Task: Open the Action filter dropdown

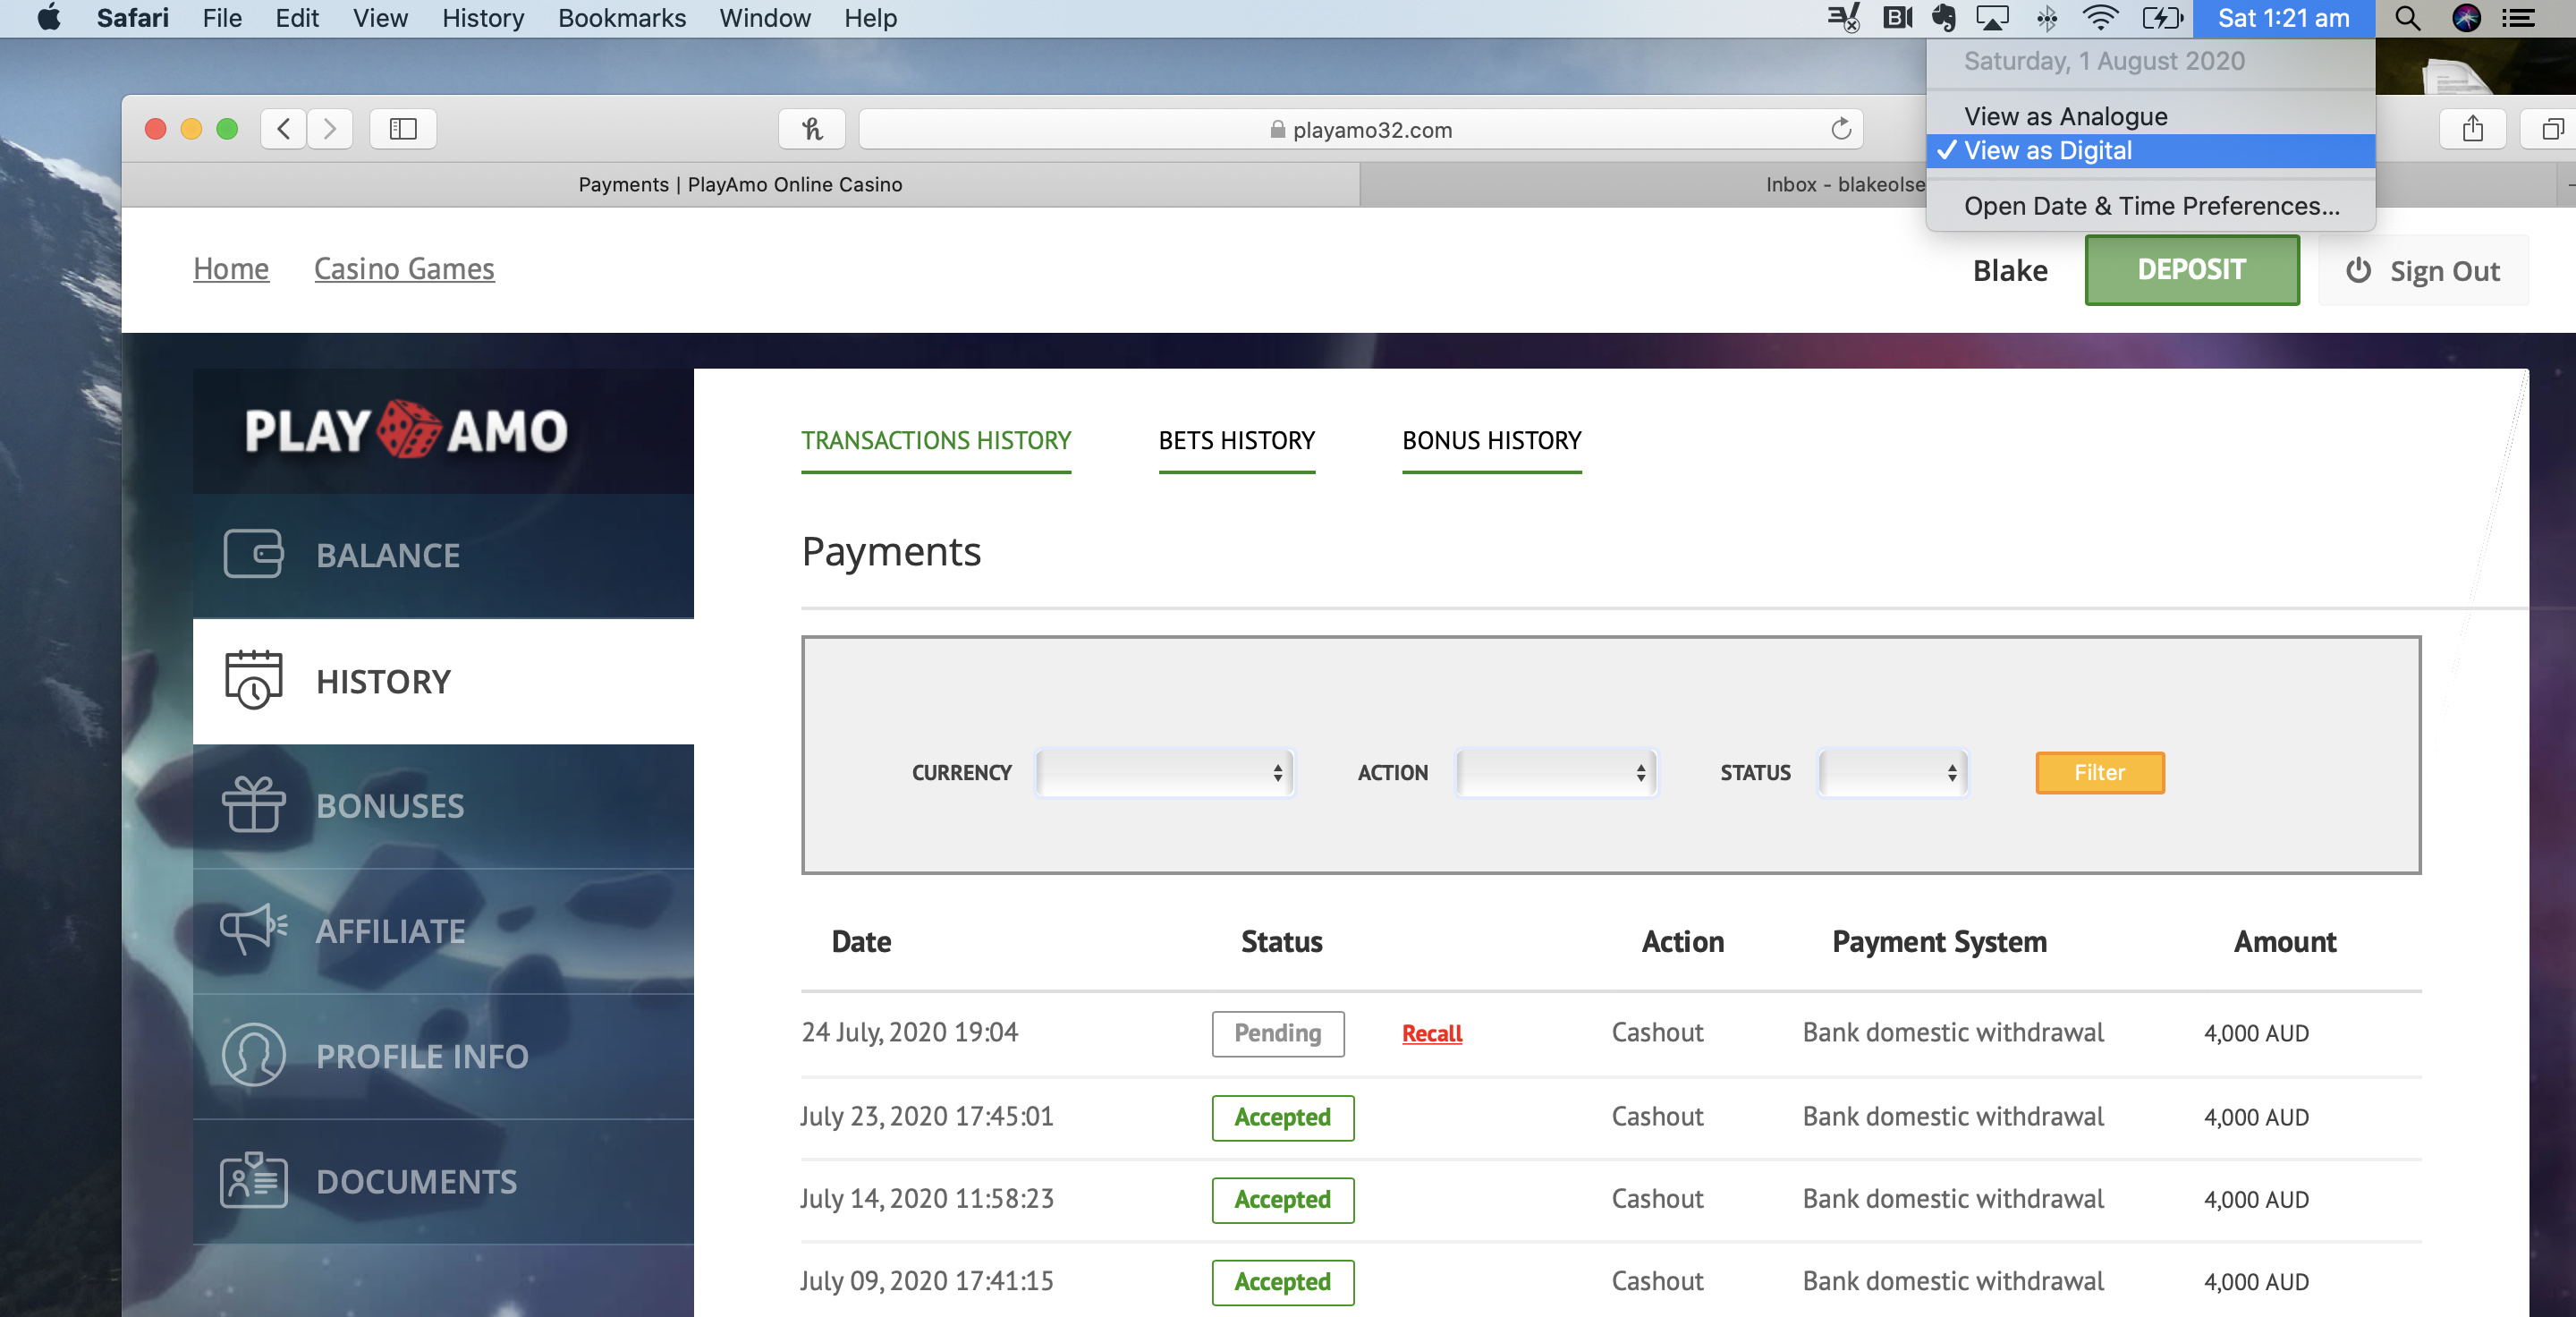Action: pos(1556,772)
